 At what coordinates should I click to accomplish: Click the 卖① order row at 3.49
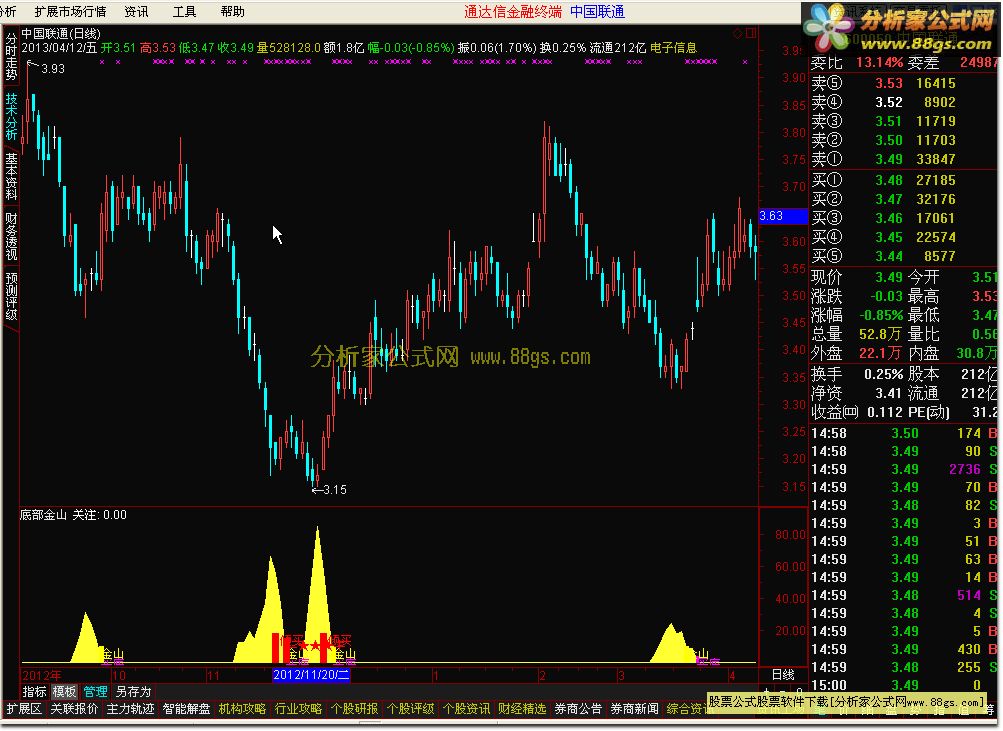point(903,159)
